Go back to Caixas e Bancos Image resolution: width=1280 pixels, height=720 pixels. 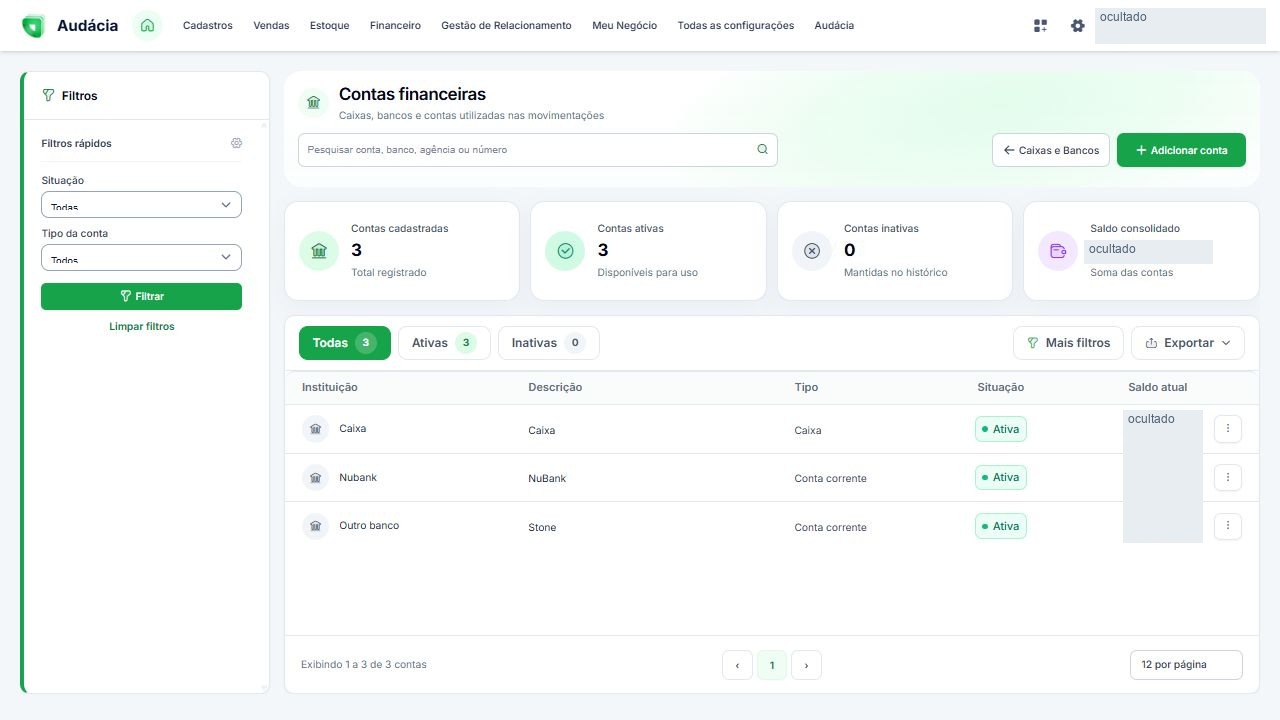point(1051,150)
